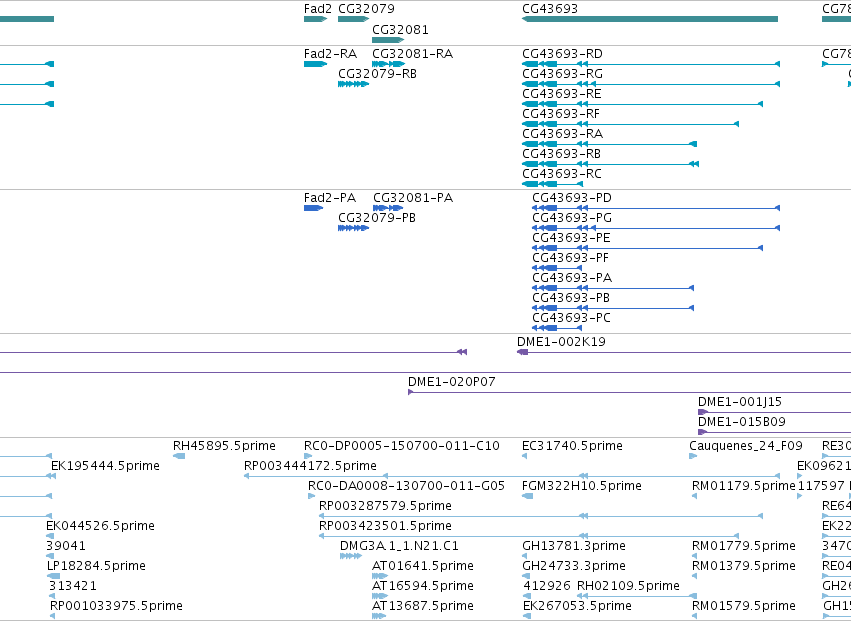Click the CG43693 gene label
This screenshot has height=621, width=851.
550,9
